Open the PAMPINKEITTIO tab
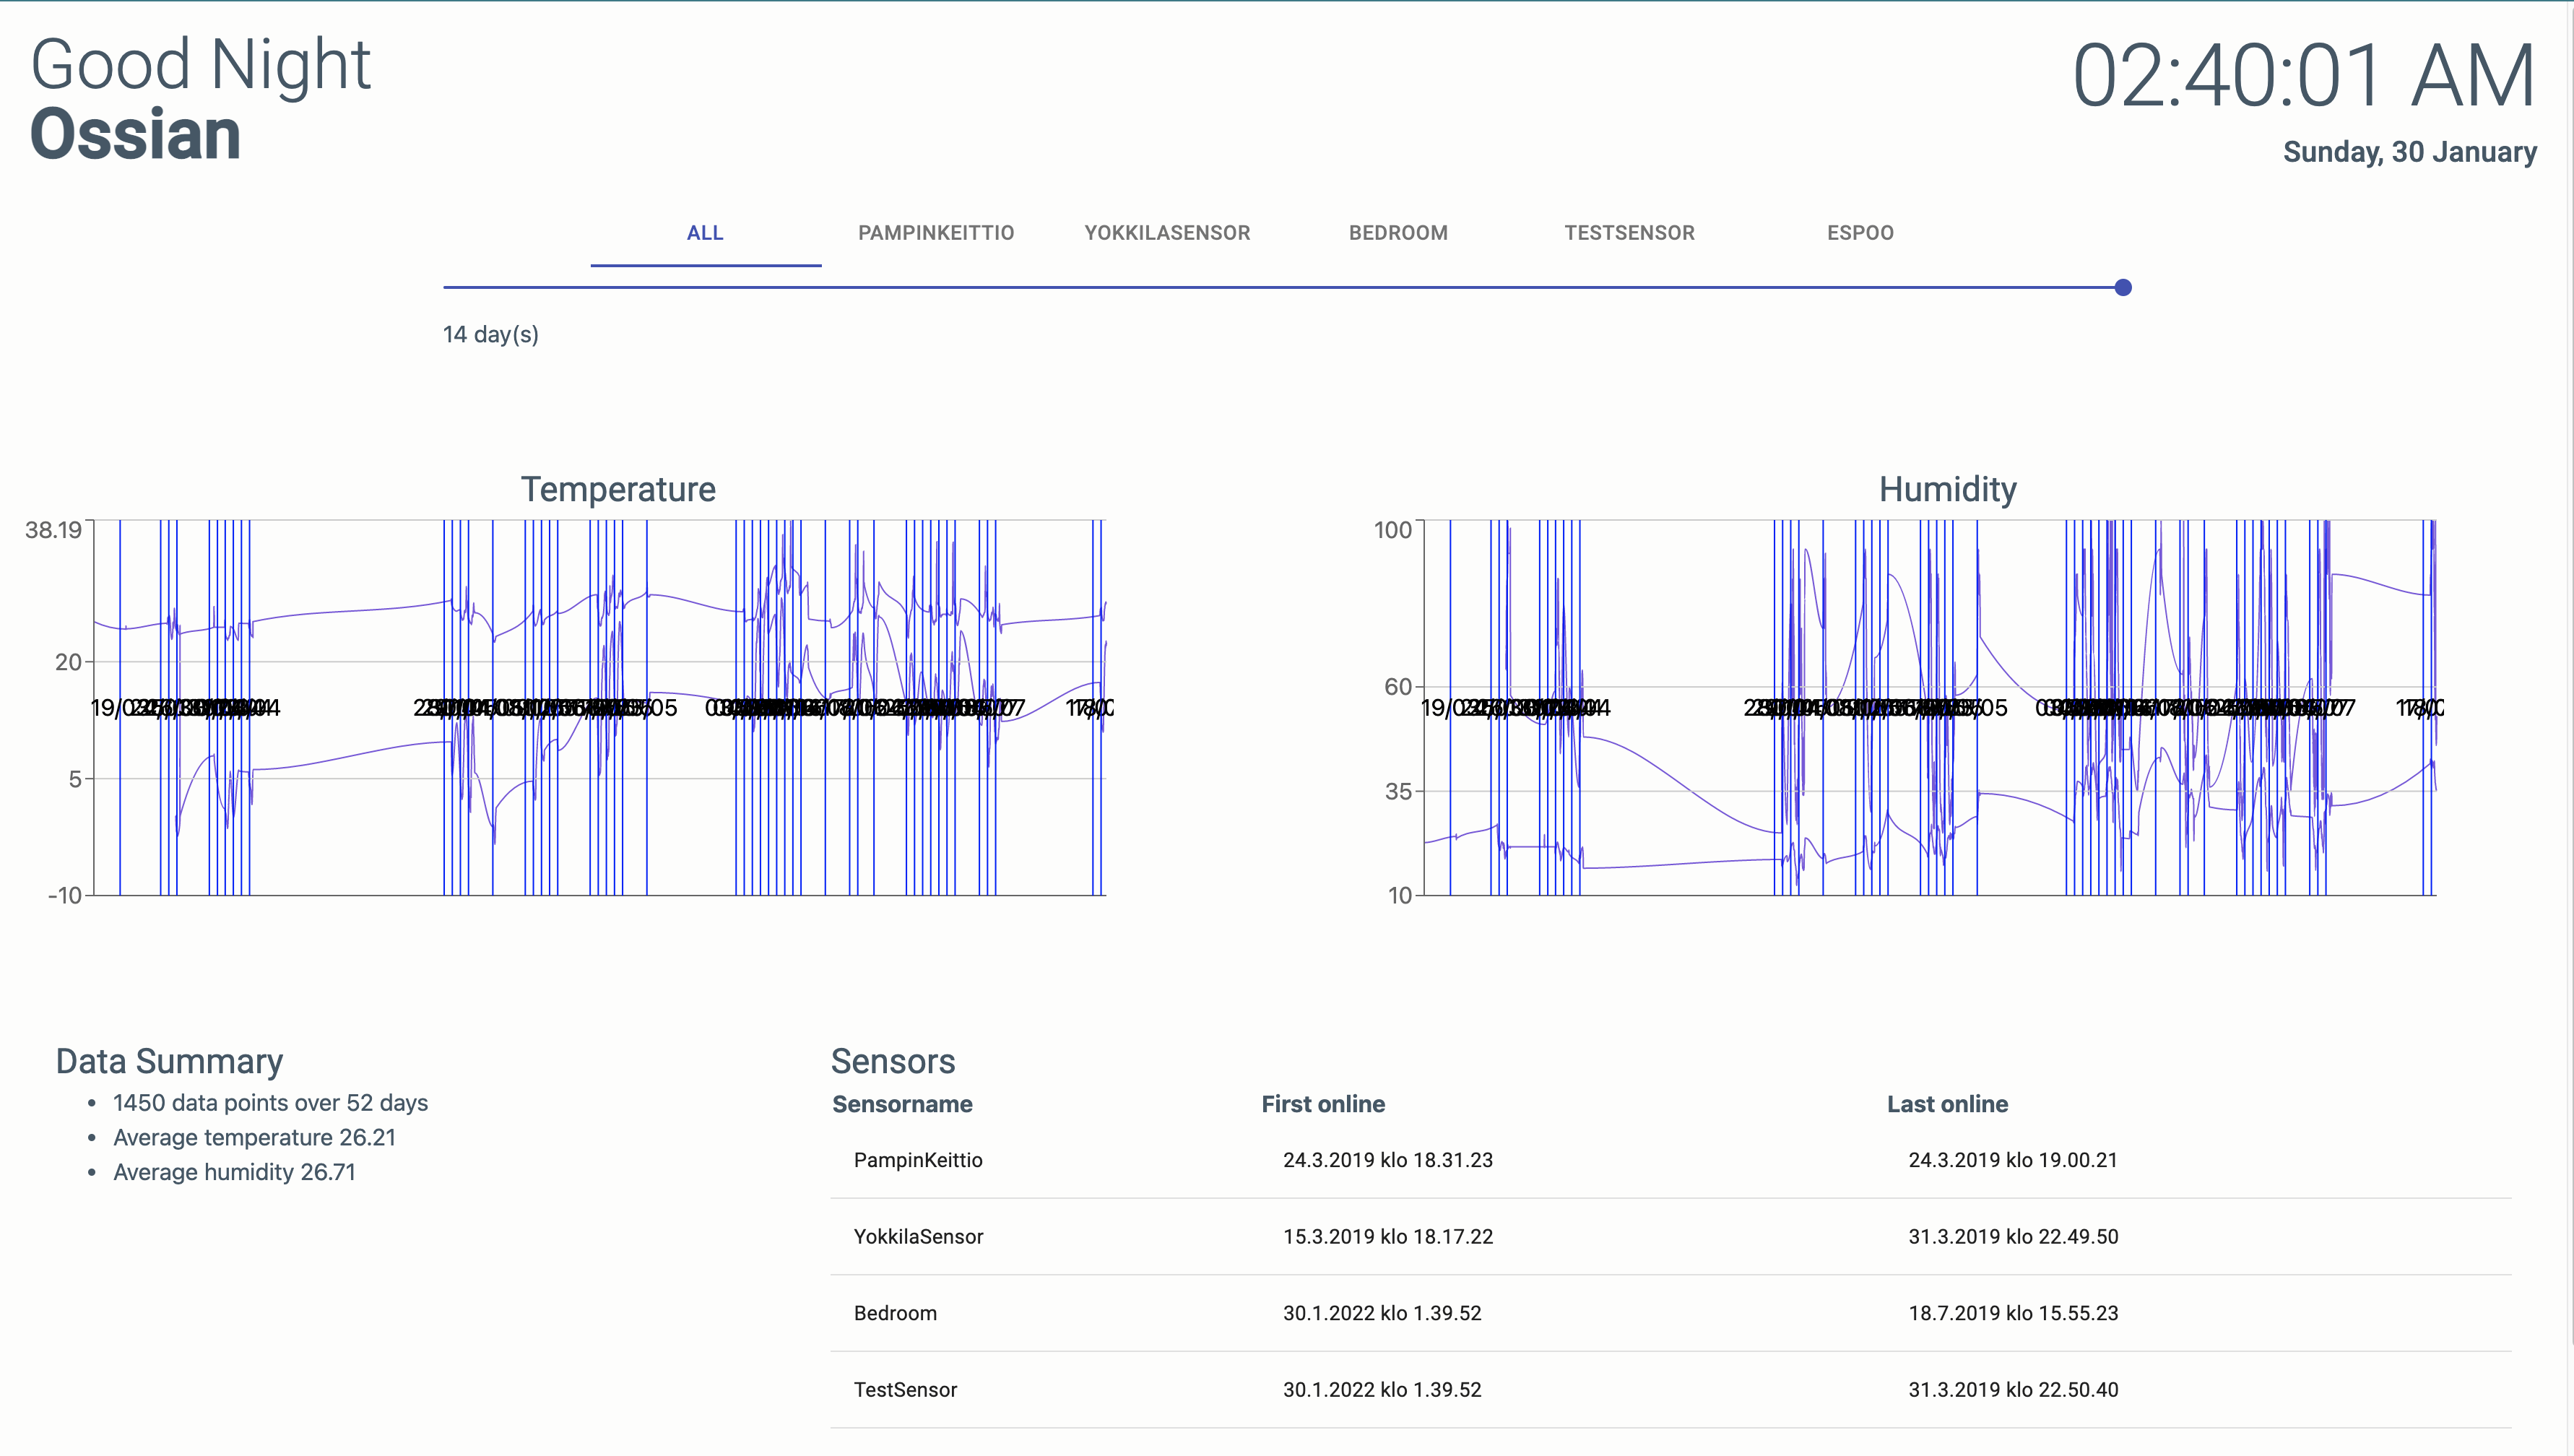This screenshot has width=2574, height=1456. pos(936,233)
